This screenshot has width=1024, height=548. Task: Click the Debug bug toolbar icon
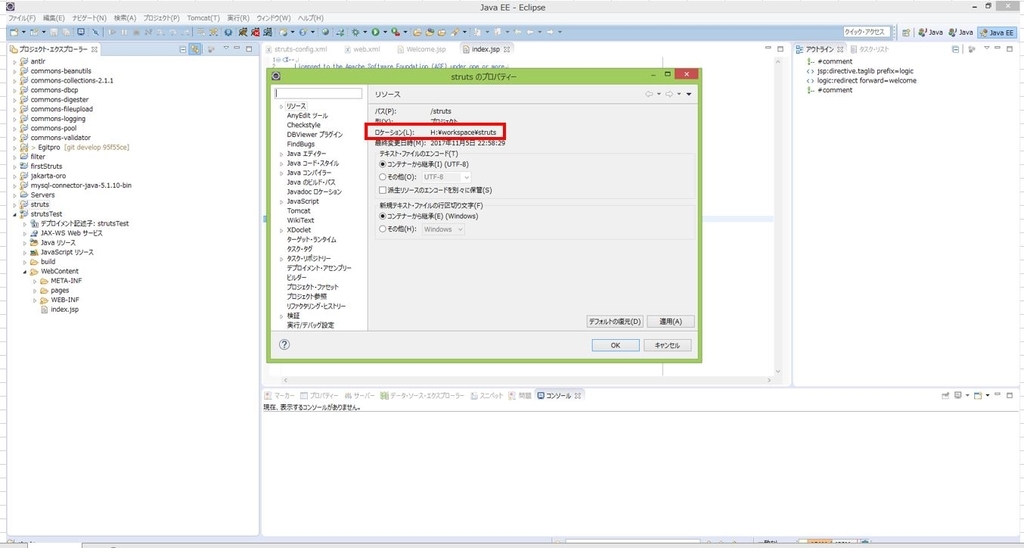356,32
